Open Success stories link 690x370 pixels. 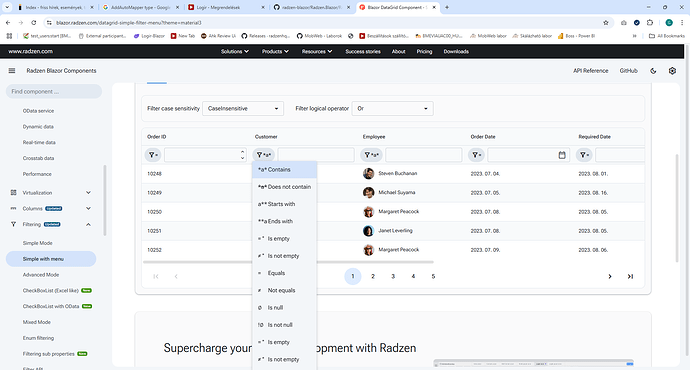click(363, 51)
